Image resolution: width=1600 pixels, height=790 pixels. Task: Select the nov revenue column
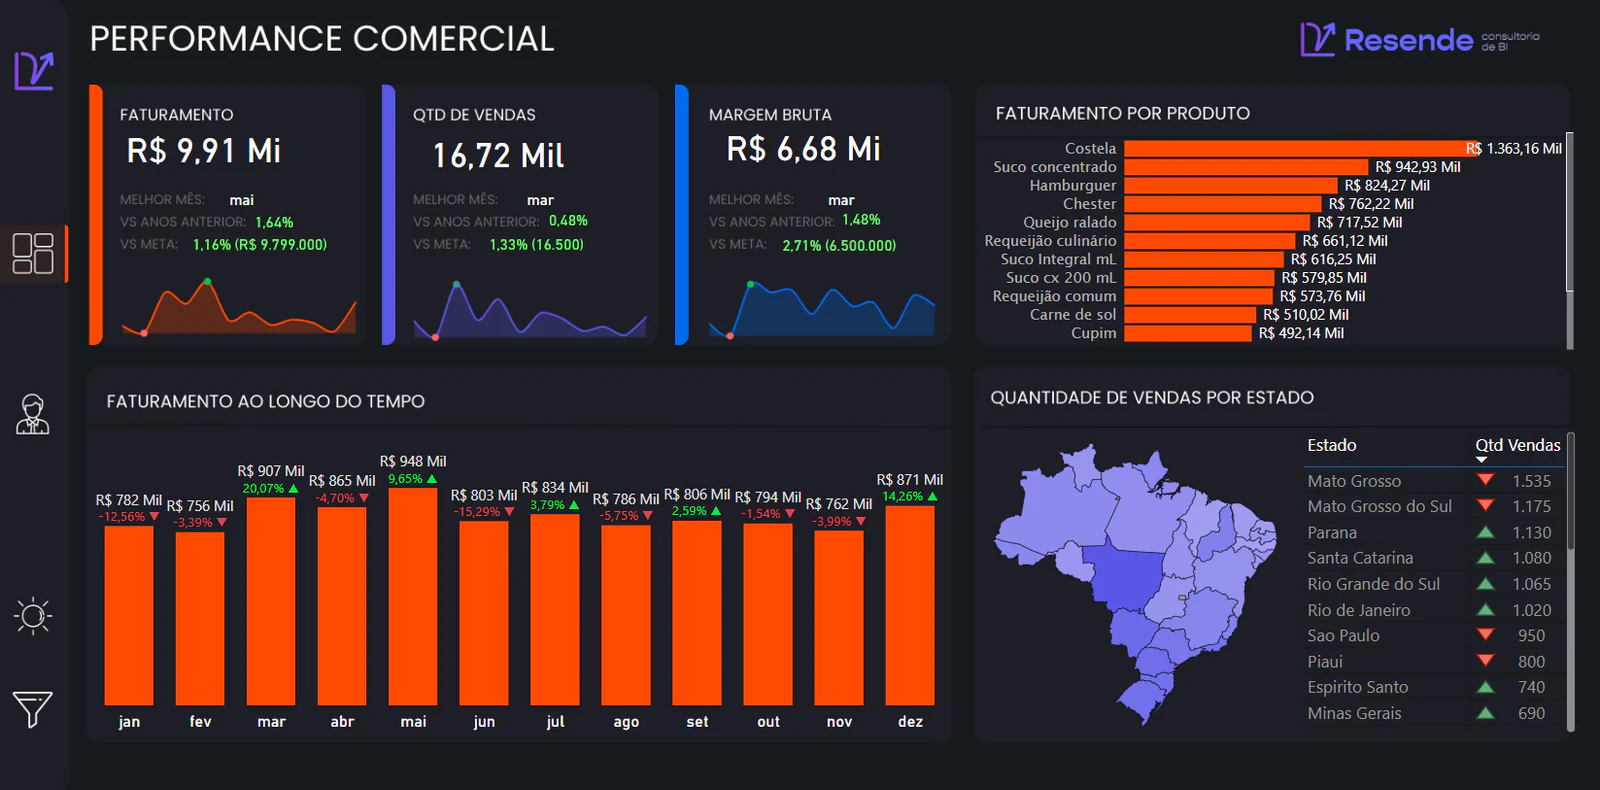[x=839, y=618]
